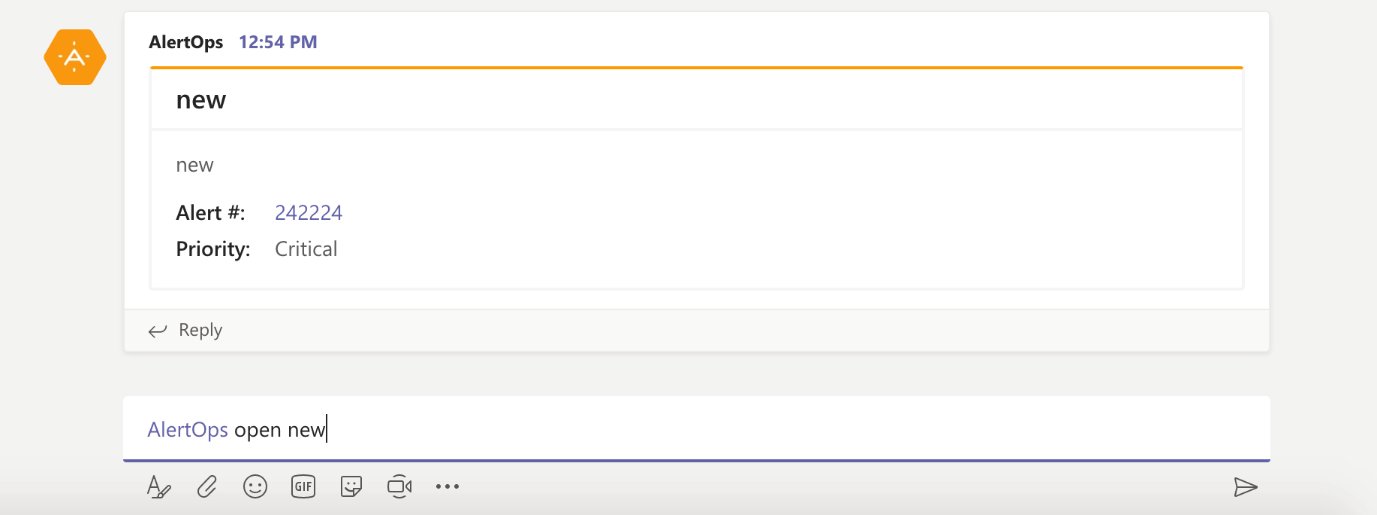1377x515 pixels.
Task: Click the bold "new" card title
Action: (201, 100)
